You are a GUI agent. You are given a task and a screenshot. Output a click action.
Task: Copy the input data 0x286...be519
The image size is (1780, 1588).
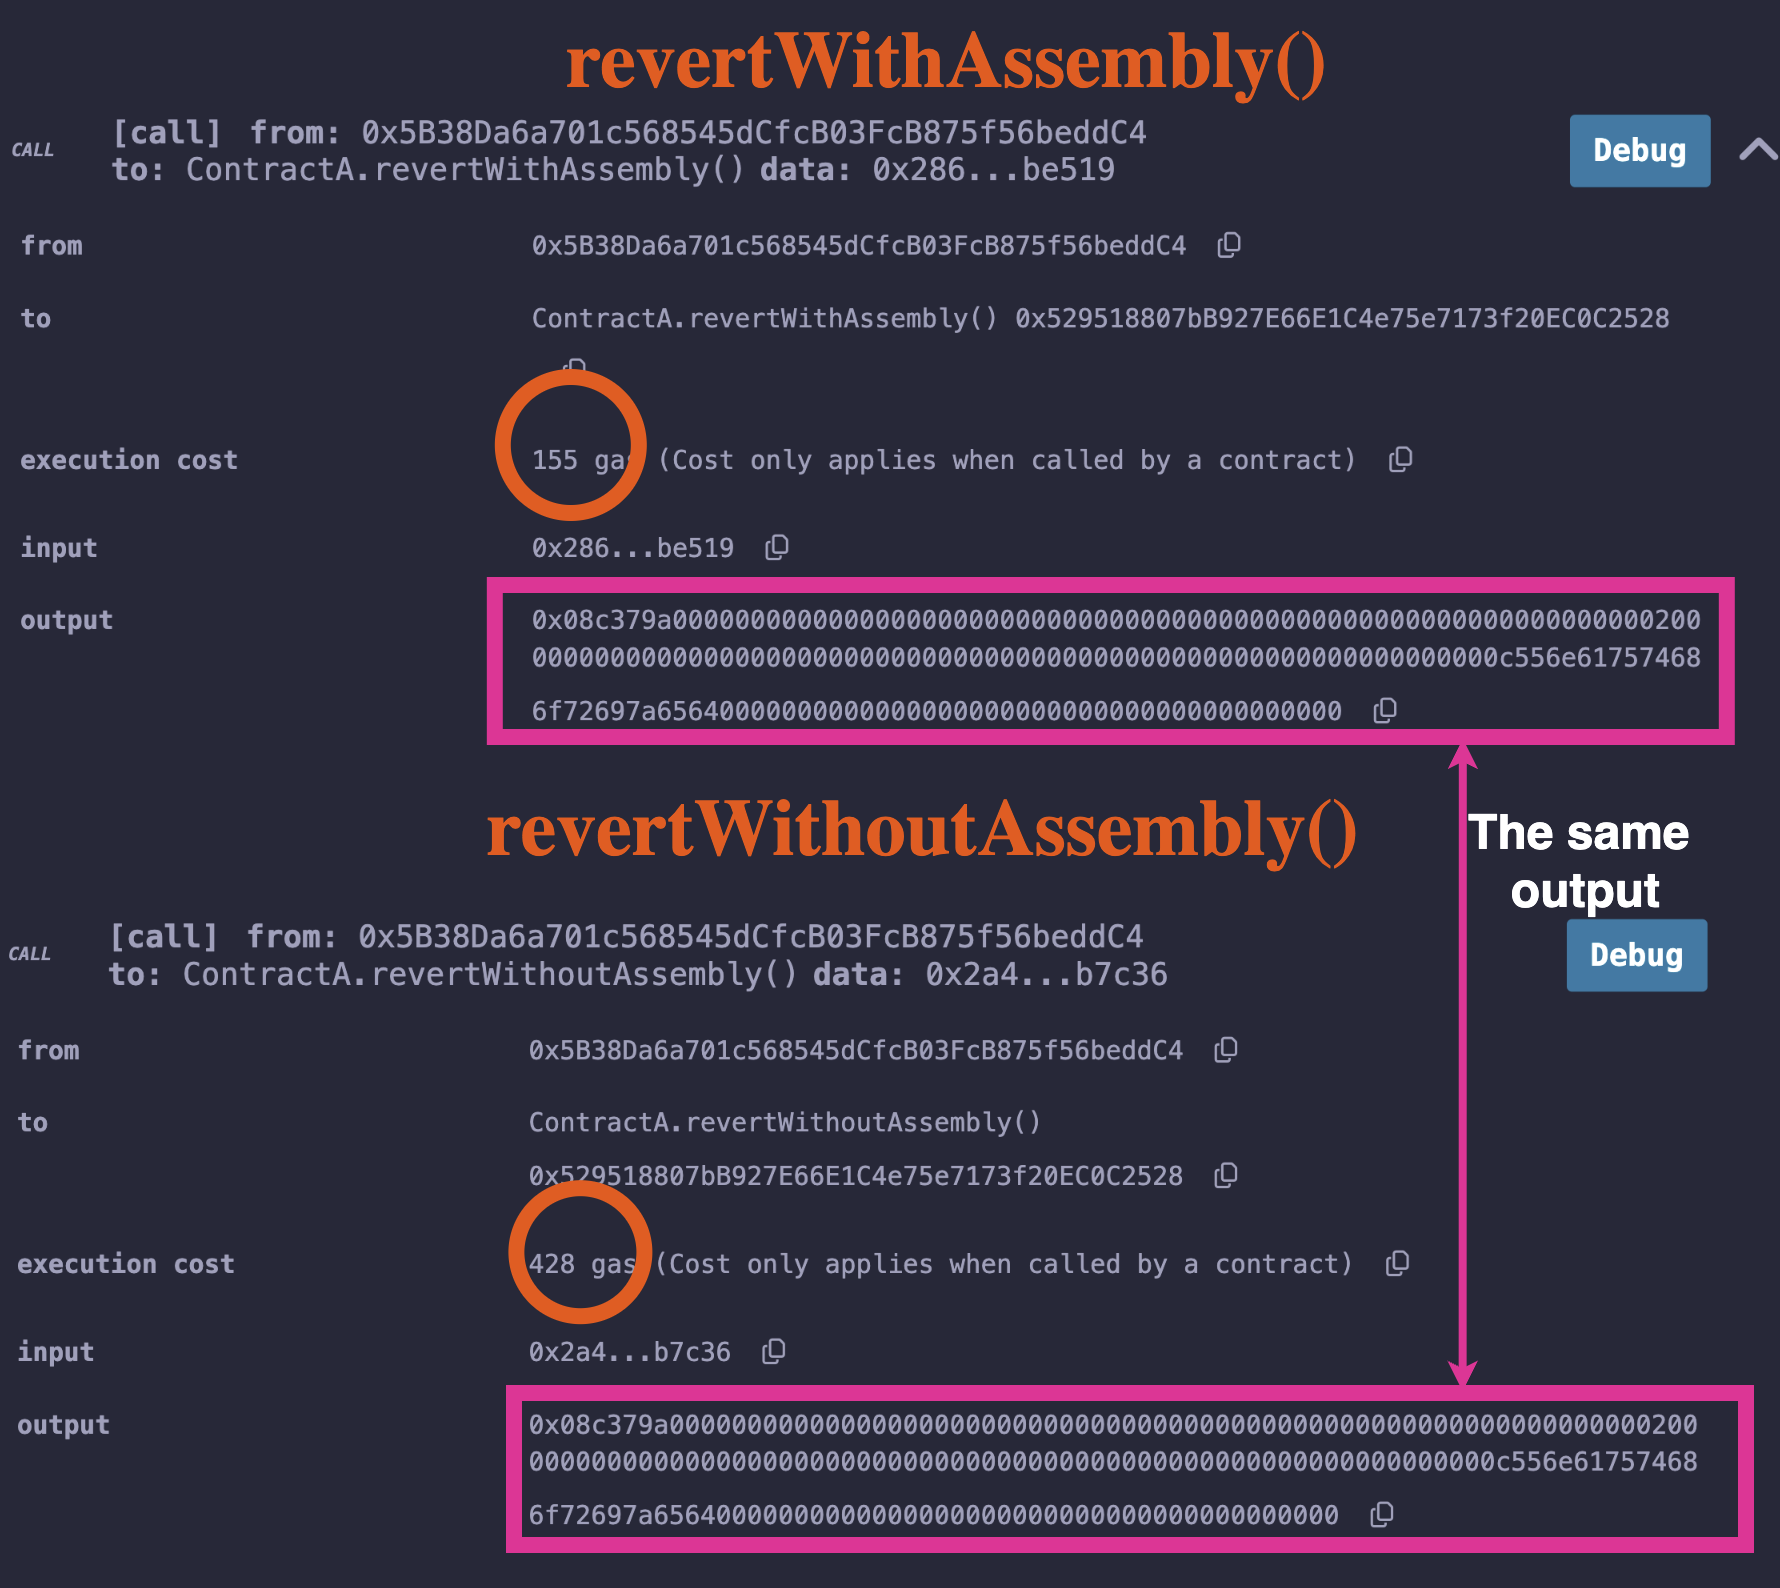coord(777,547)
